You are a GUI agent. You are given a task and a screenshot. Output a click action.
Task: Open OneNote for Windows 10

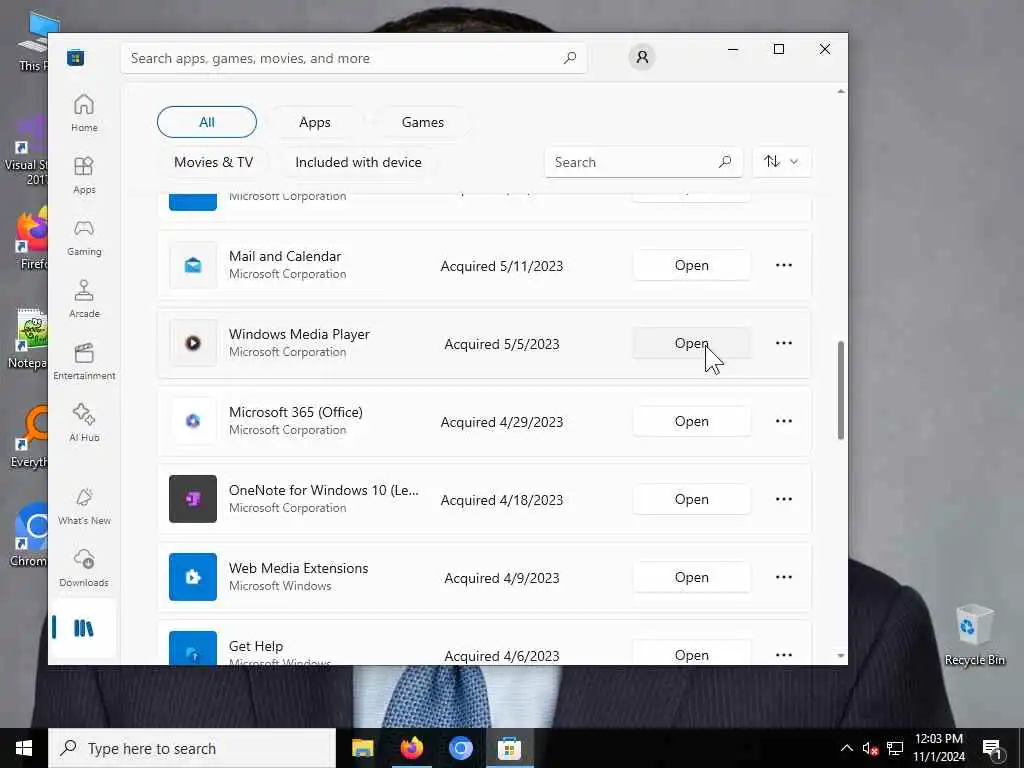tap(692, 499)
